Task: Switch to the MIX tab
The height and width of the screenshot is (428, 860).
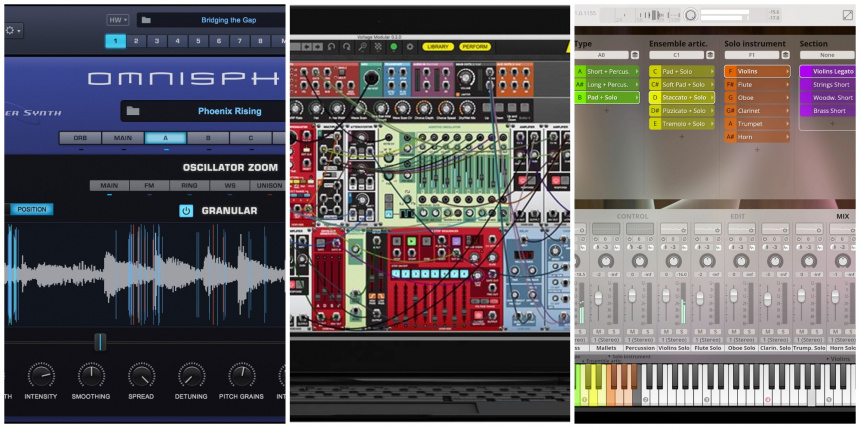Action: (x=842, y=217)
